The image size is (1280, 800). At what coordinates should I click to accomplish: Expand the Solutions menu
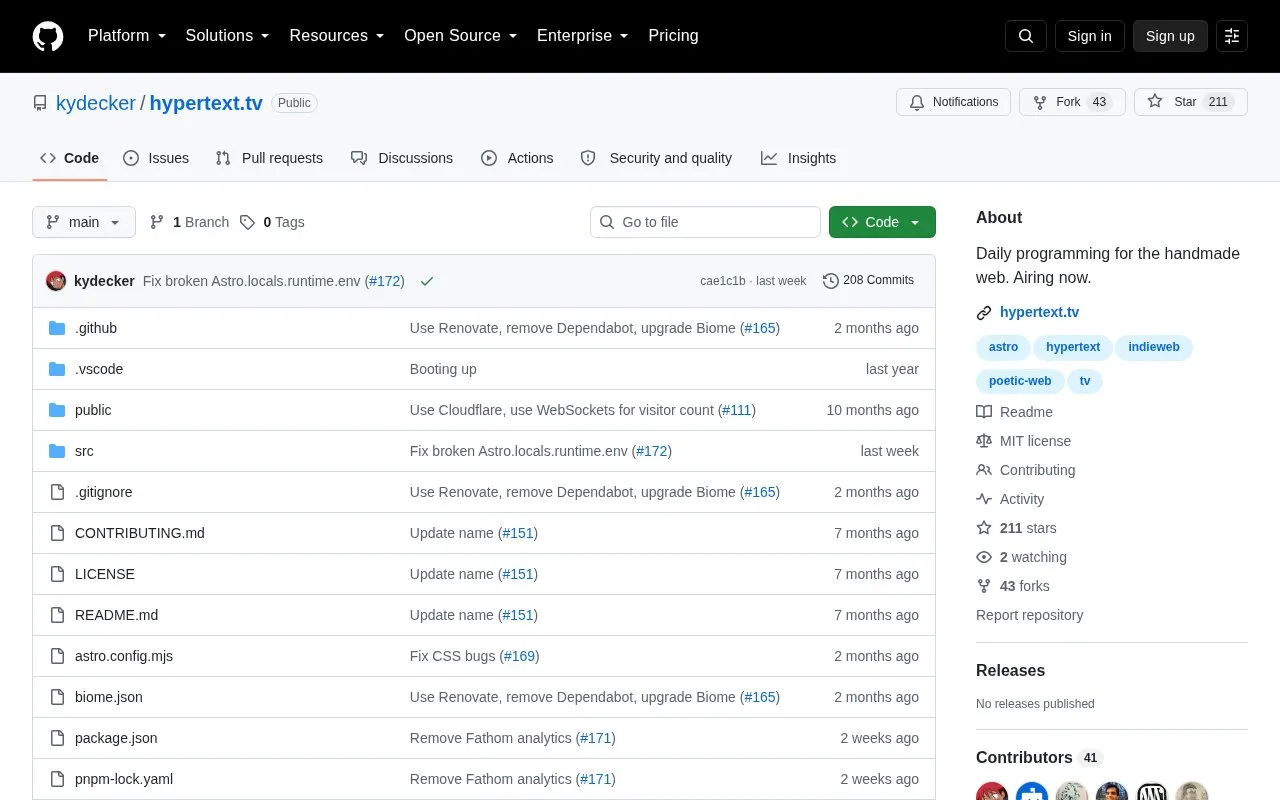228,36
